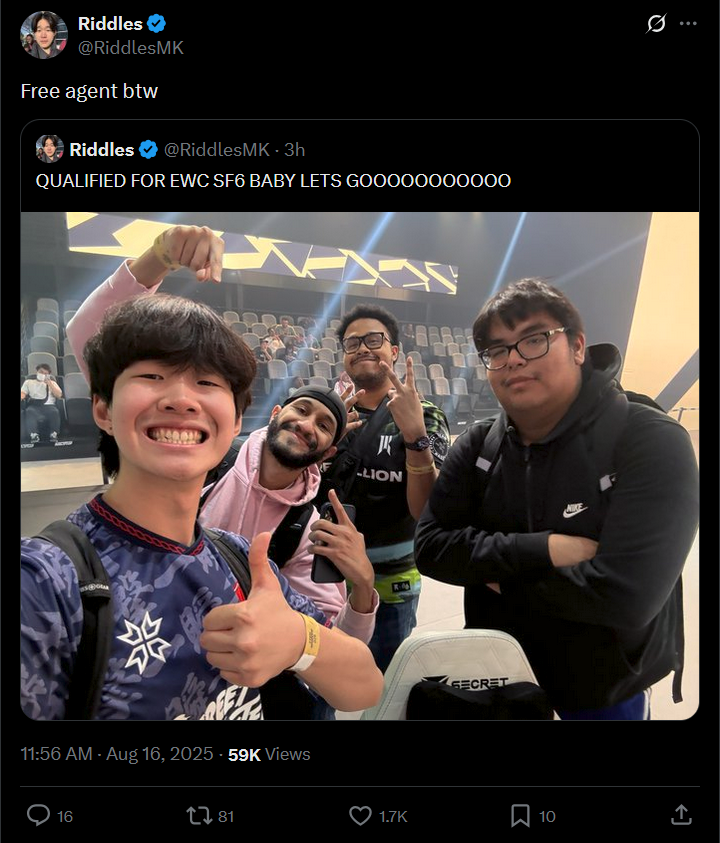Like the post with the heart icon
The width and height of the screenshot is (720, 843).
tap(360, 816)
